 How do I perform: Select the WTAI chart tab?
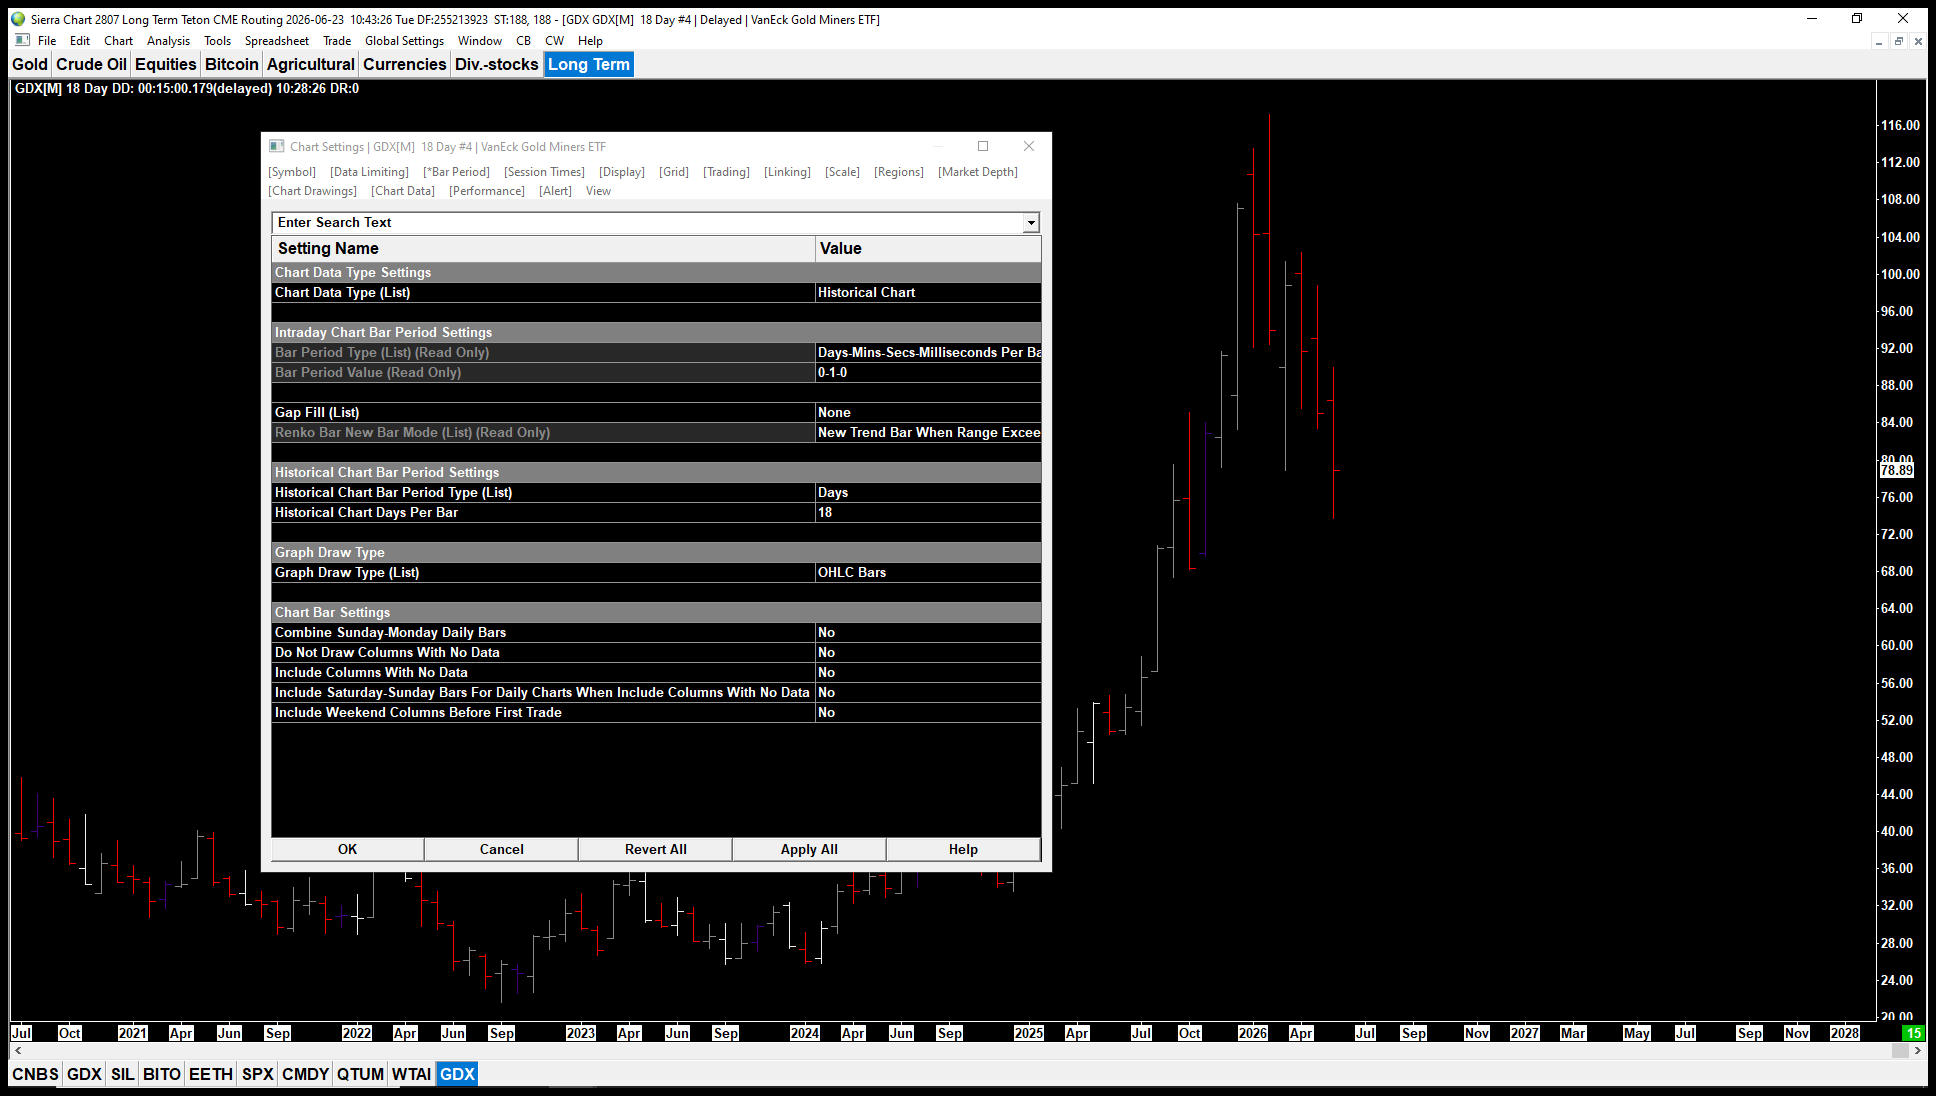411,1074
